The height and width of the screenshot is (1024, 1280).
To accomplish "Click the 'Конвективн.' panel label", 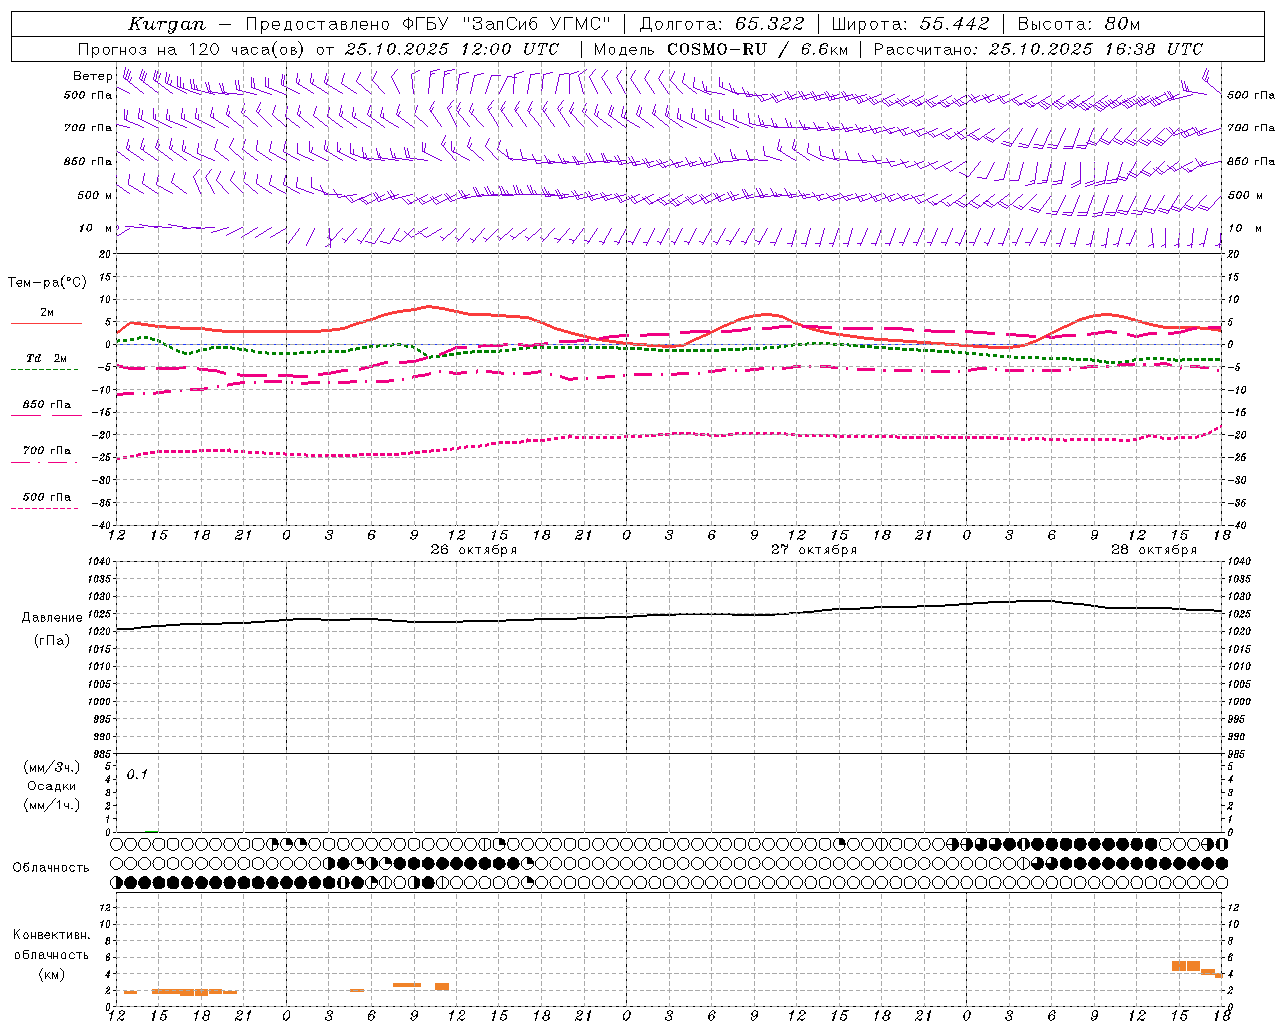I will point(51,935).
